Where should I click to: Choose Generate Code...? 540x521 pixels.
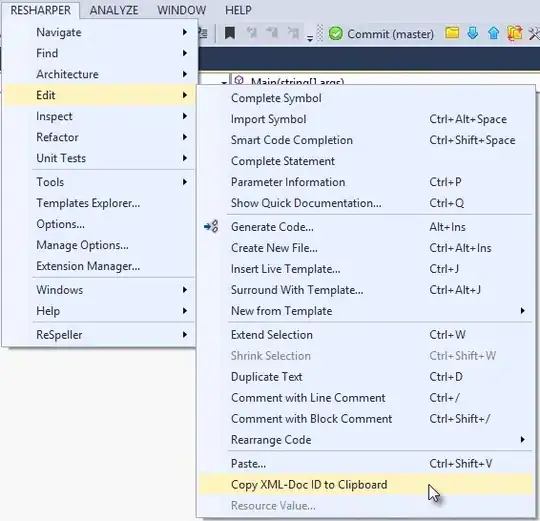click(x=366, y=227)
